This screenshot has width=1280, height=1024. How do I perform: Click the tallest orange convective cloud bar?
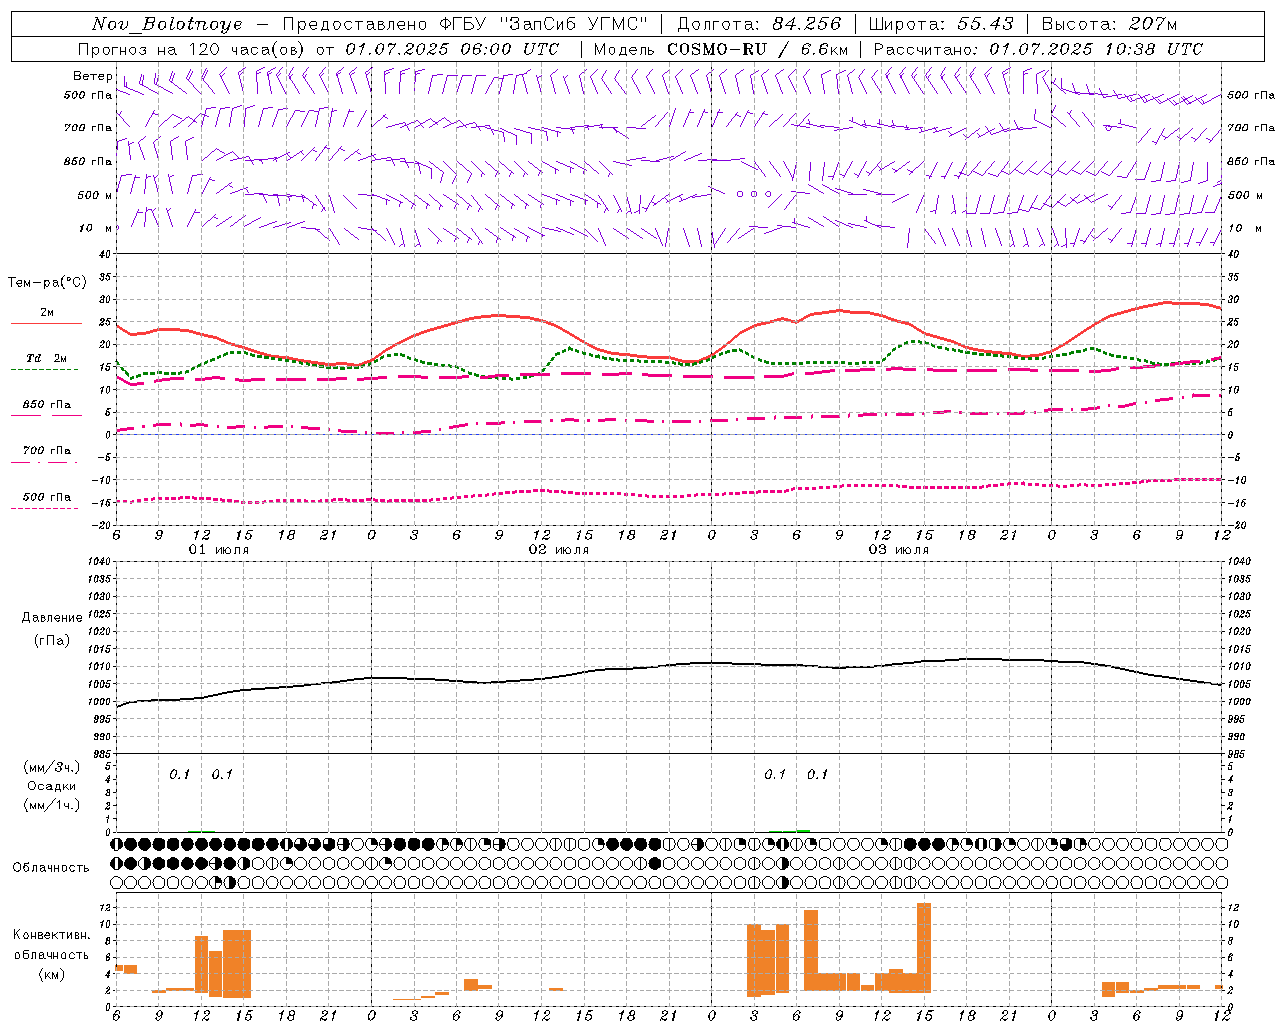pos(924,947)
